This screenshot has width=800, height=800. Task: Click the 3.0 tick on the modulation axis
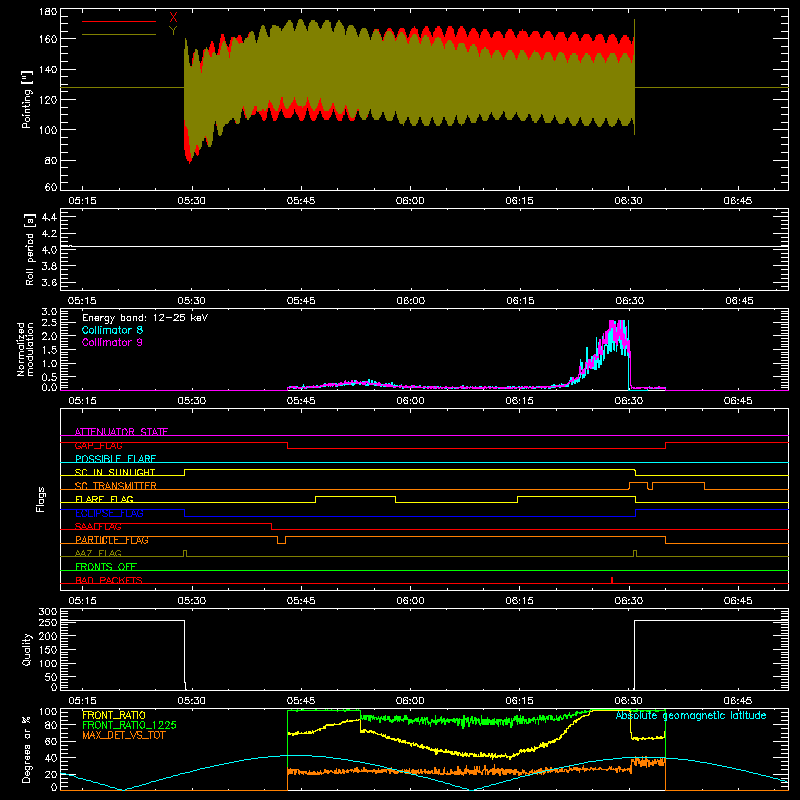(49, 311)
